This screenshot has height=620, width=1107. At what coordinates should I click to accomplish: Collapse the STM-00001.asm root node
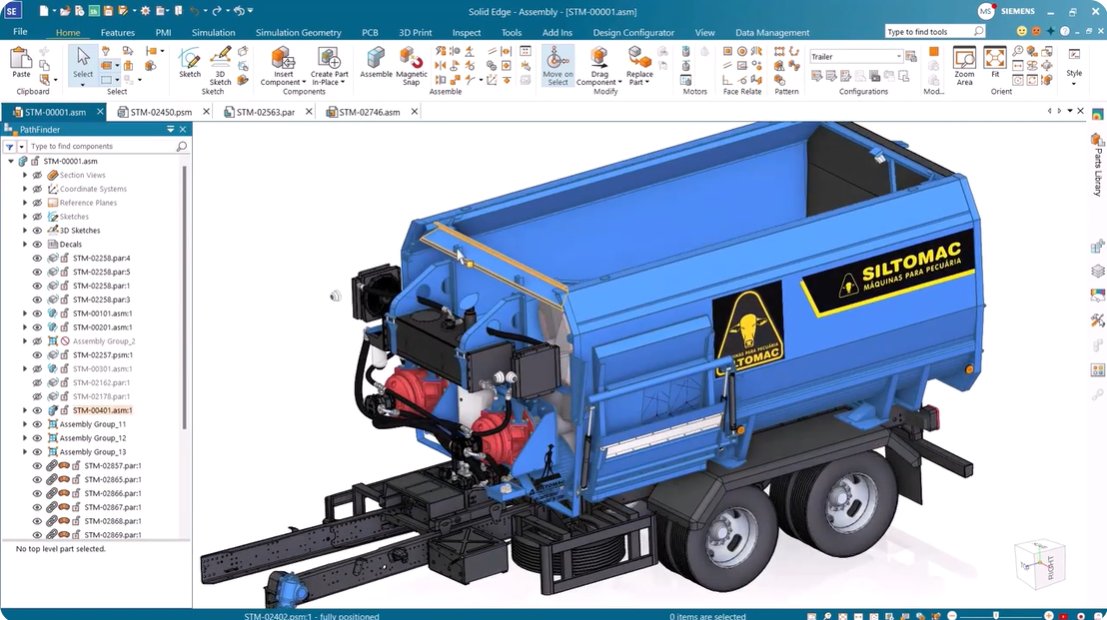(x=11, y=161)
